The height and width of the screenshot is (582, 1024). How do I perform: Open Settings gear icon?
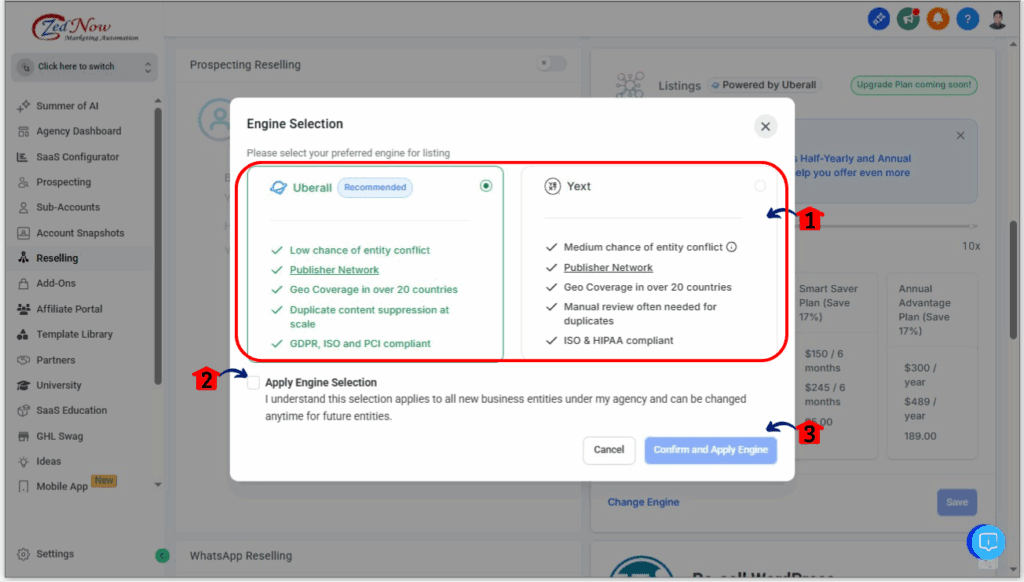(x=24, y=554)
